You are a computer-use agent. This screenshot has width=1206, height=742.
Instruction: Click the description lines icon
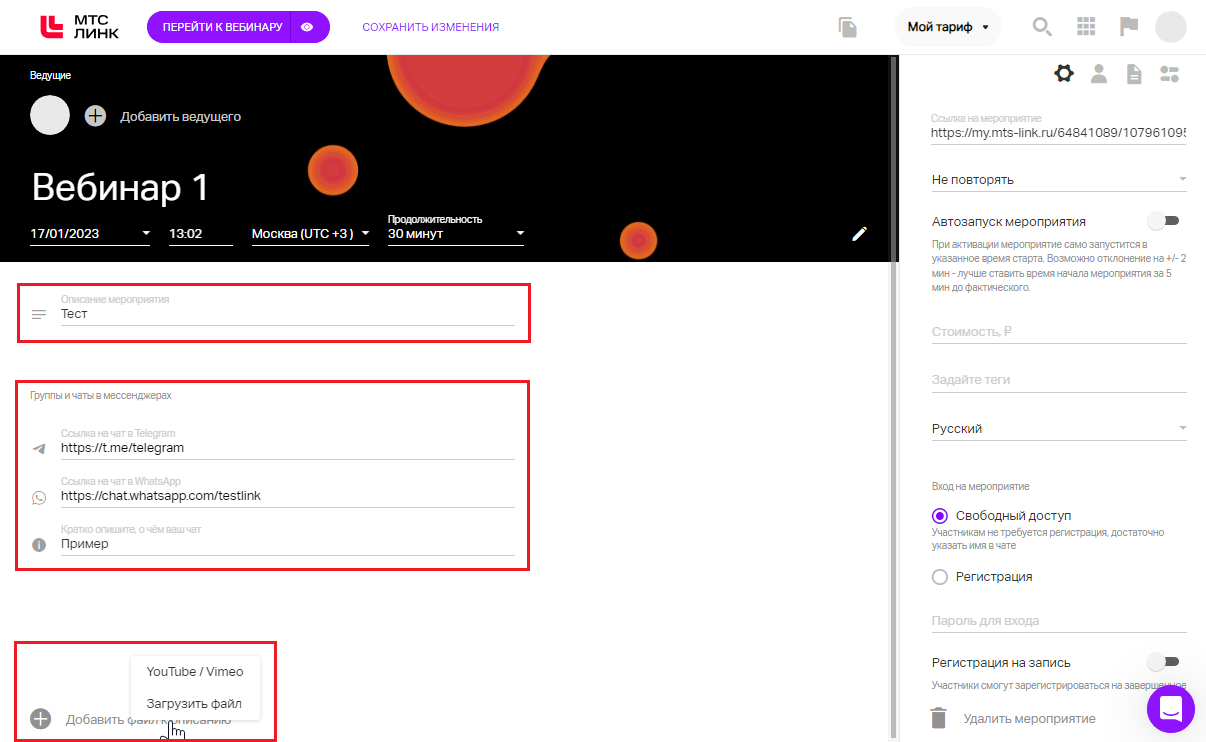coord(39,314)
